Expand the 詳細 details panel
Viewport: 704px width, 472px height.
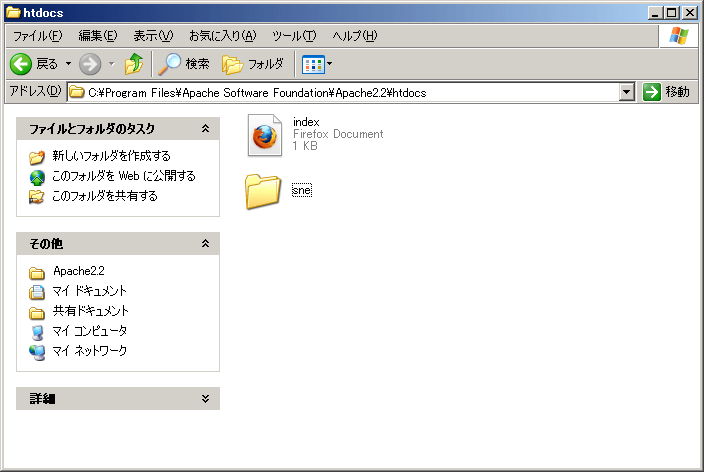tap(205, 398)
